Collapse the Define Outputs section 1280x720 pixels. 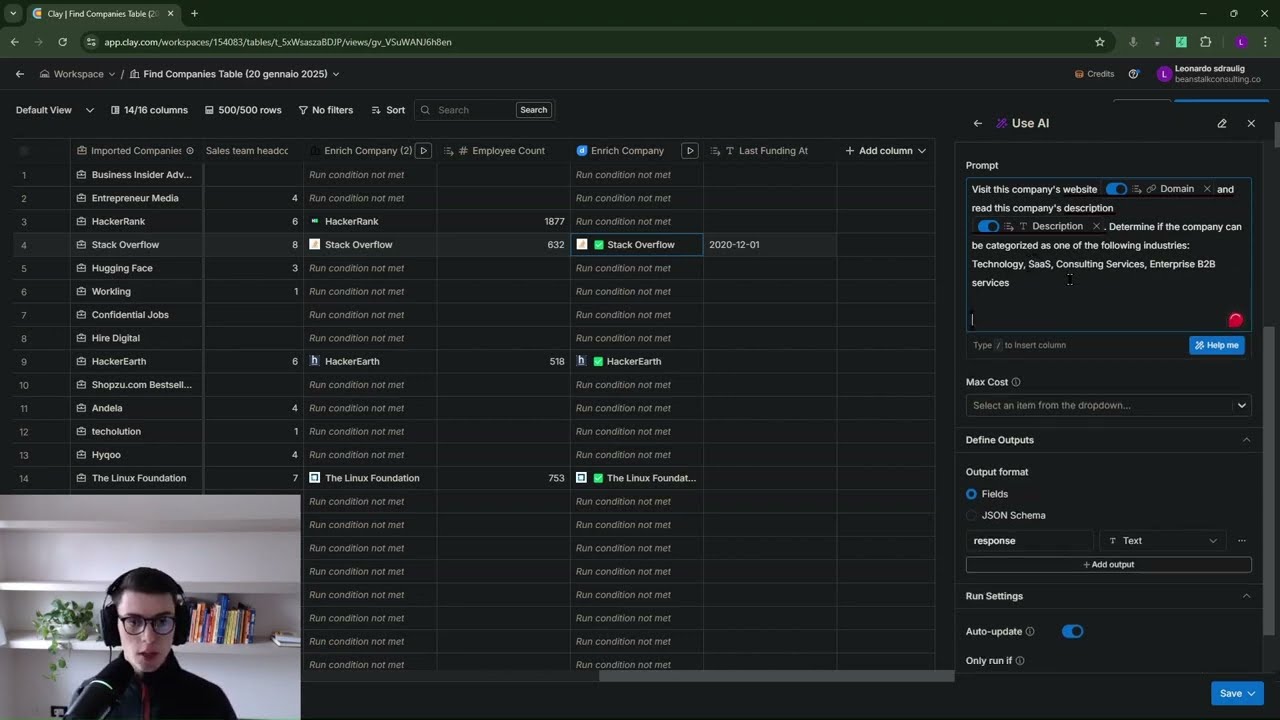1246,440
